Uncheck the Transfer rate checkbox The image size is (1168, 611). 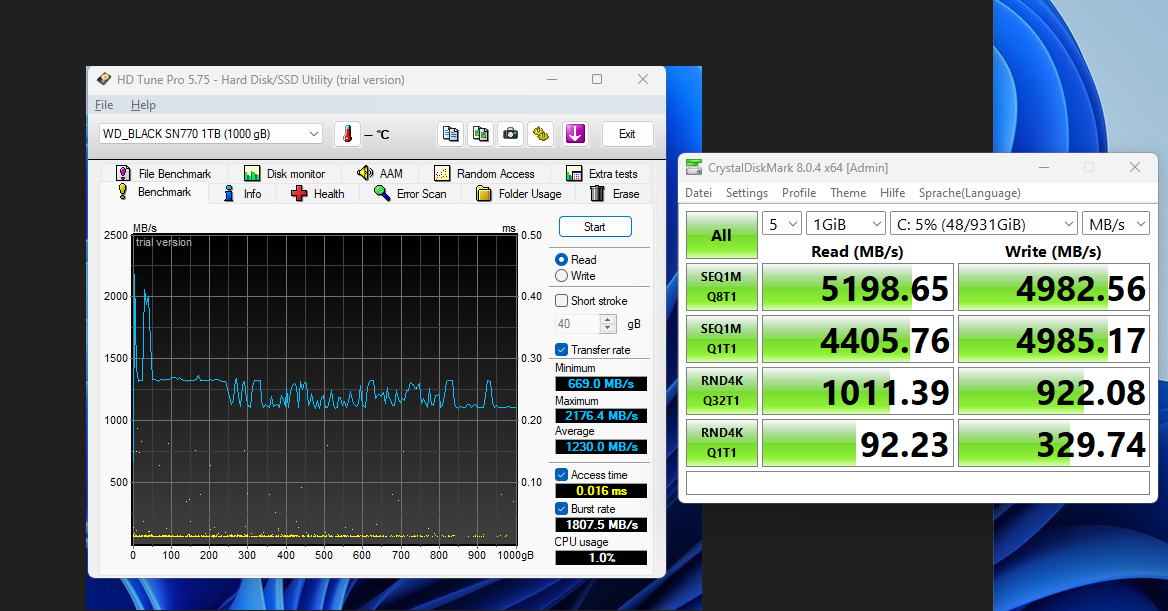pyautogui.click(x=562, y=349)
